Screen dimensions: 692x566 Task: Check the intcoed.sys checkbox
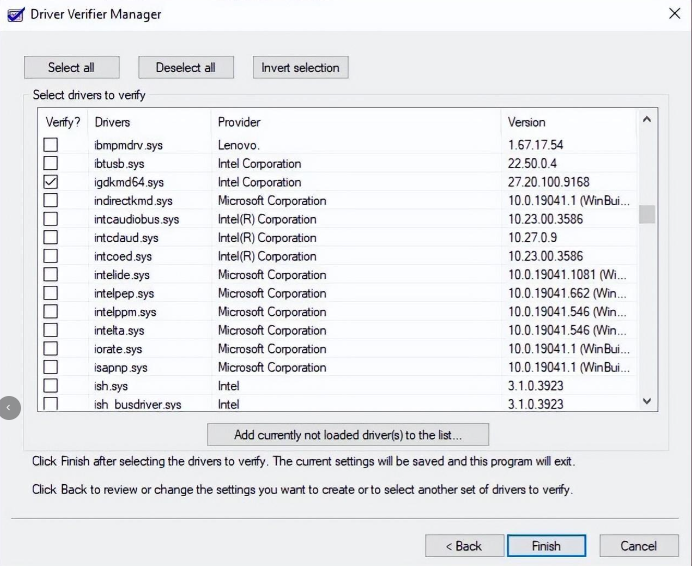click(x=51, y=256)
